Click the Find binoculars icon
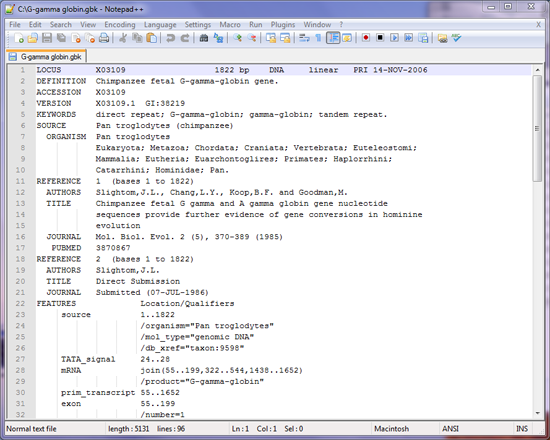Viewport: 550px width, 440px height. (204, 38)
